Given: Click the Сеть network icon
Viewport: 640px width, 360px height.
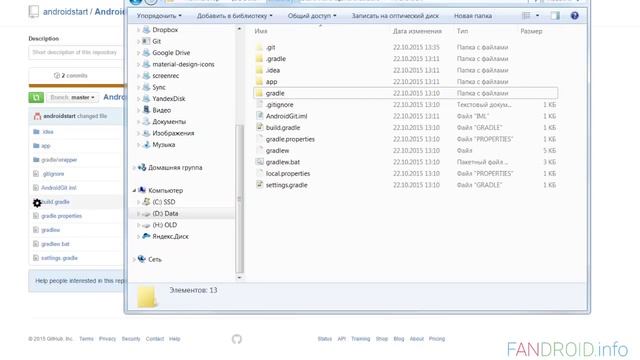Looking at the screenshot, I should click(142, 259).
